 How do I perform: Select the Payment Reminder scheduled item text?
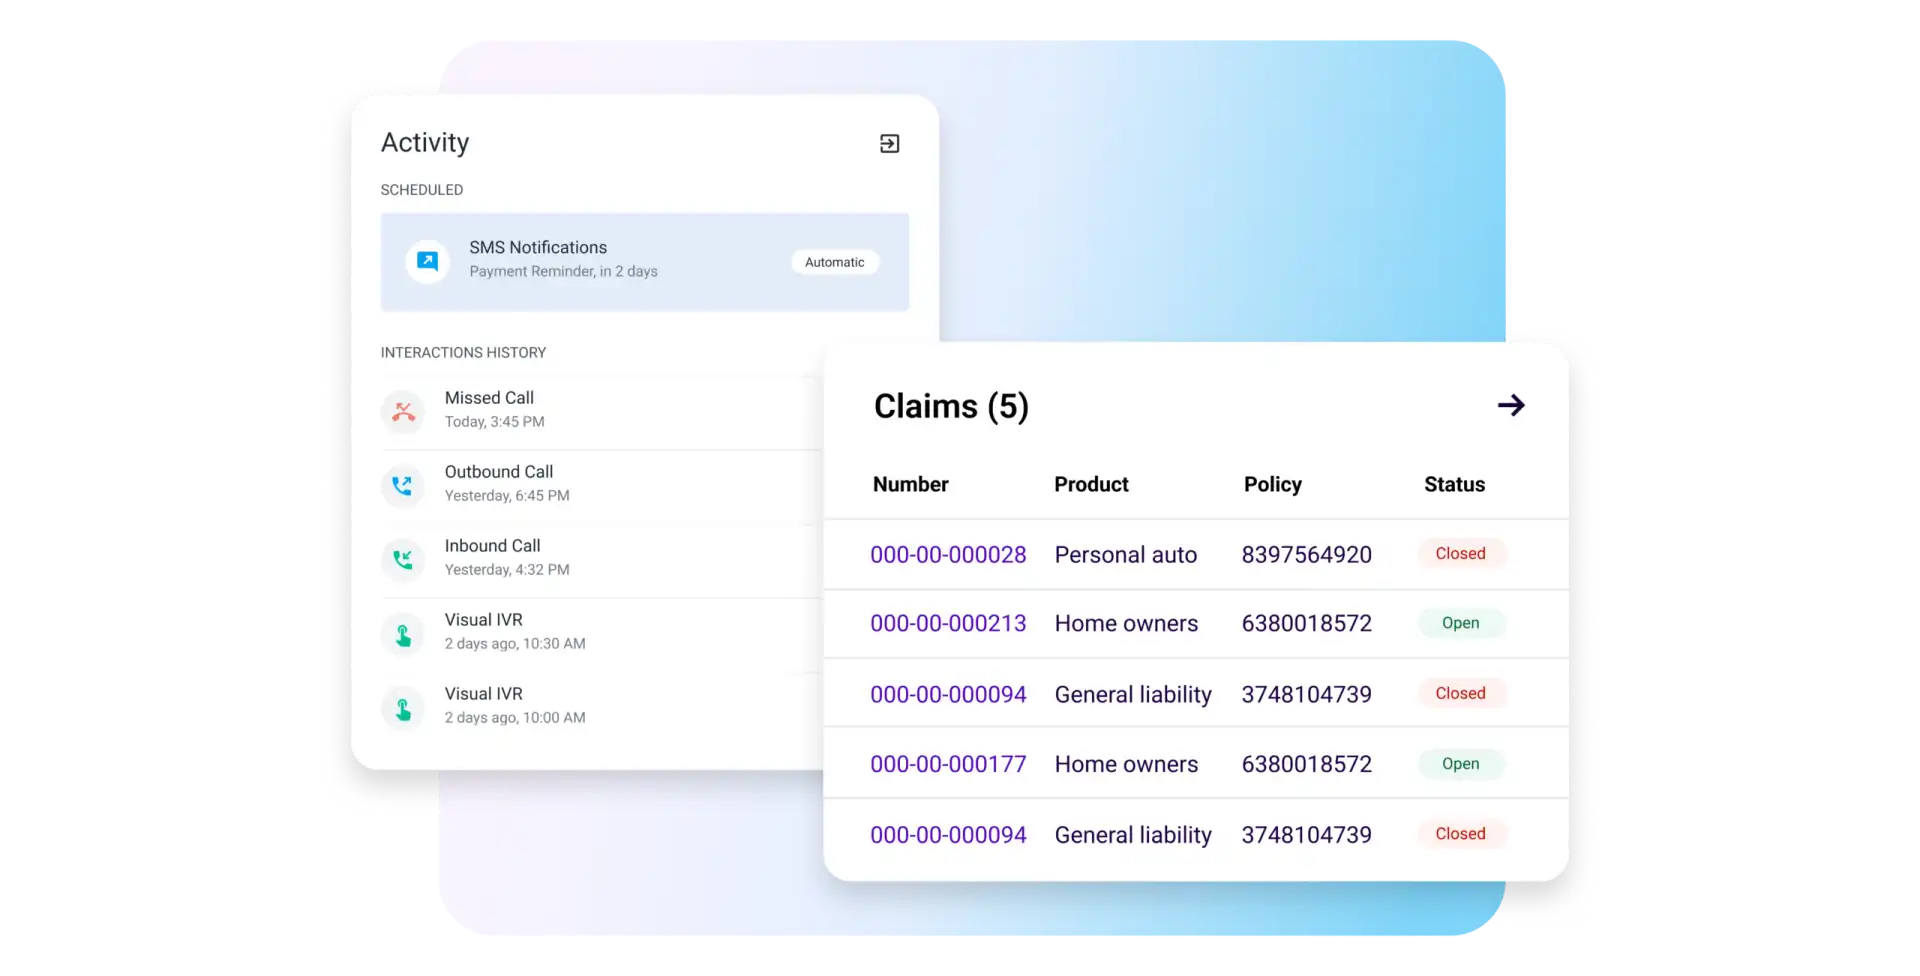tap(563, 272)
